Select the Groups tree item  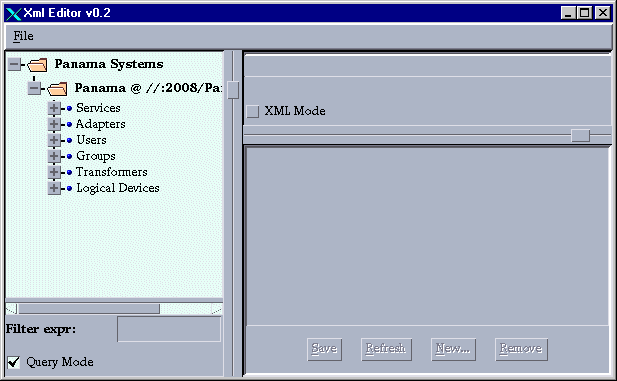(96, 156)
